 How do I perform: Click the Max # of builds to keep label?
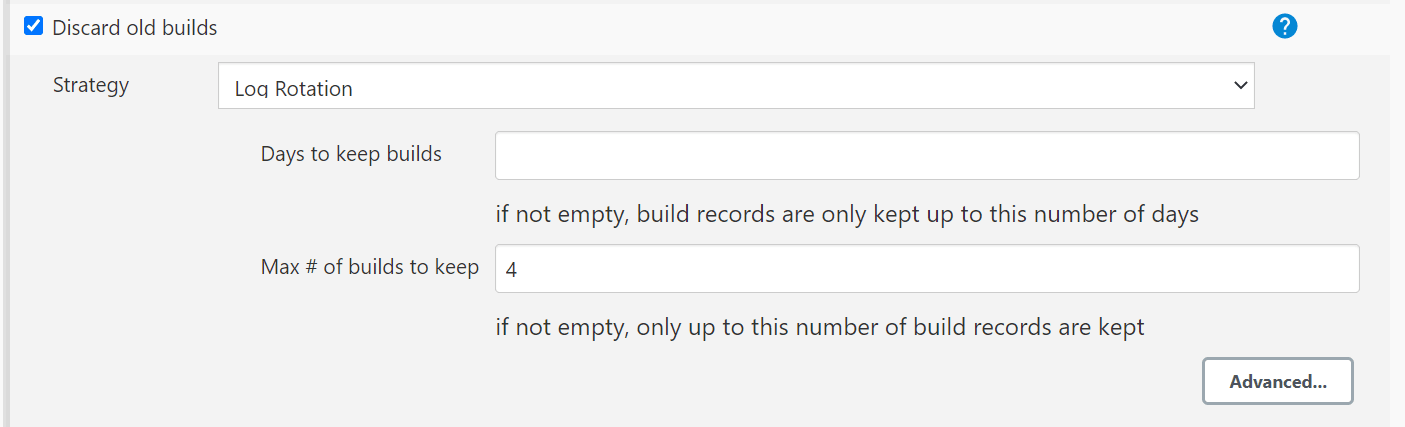point(369,267)
